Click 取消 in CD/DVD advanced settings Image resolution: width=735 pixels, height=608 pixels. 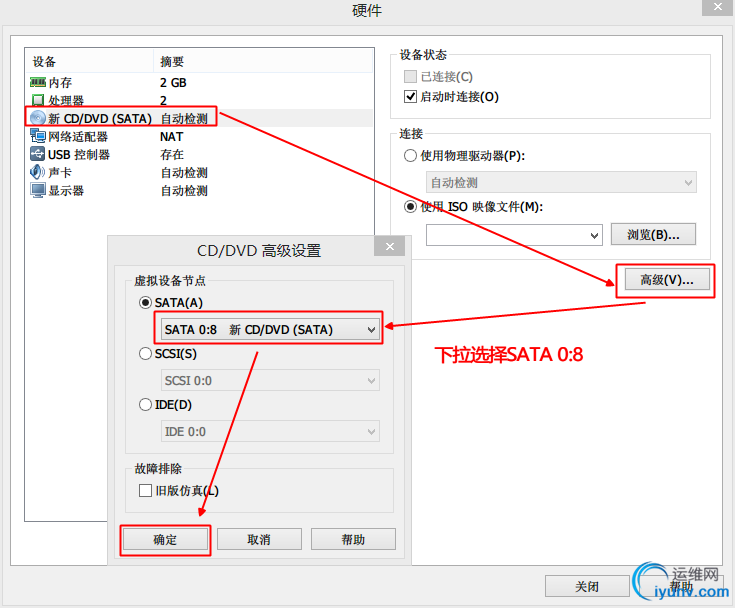tap(259, 540)
